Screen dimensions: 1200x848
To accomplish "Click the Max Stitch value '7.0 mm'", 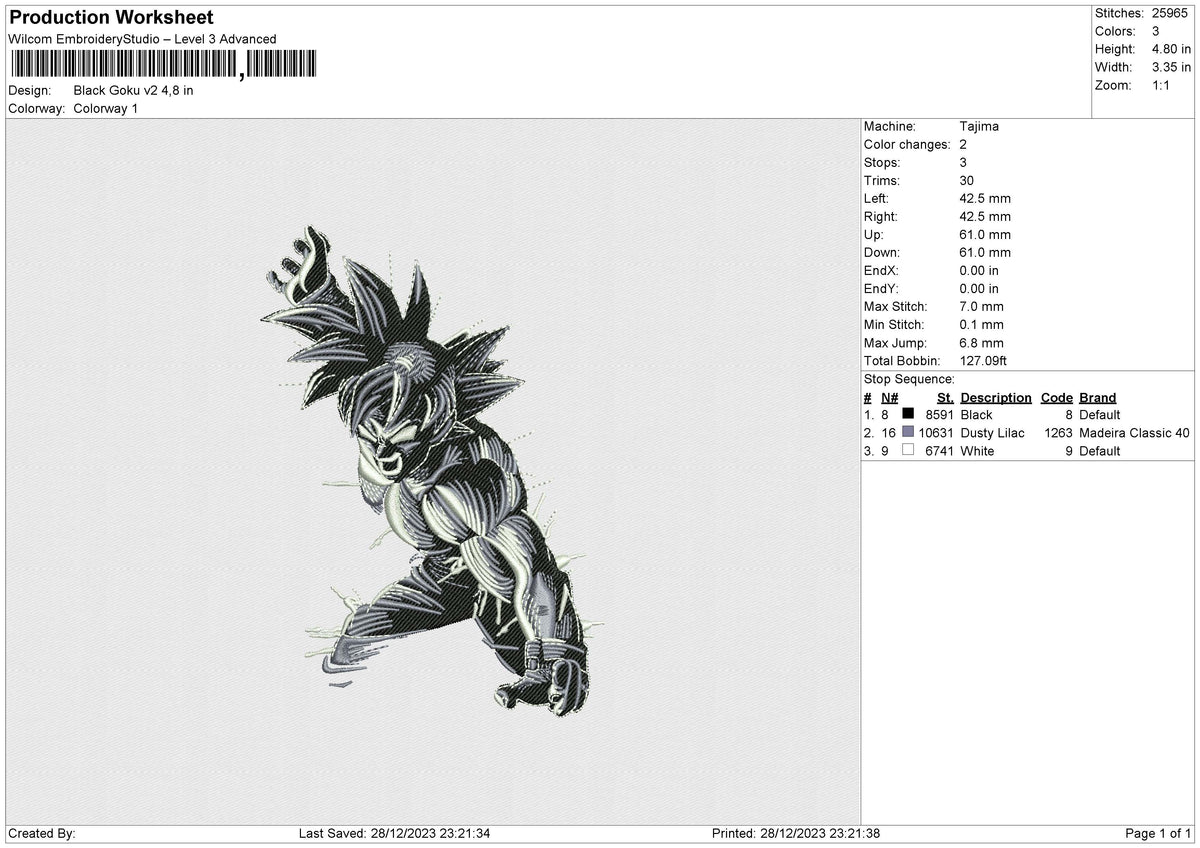I will 981,306.
